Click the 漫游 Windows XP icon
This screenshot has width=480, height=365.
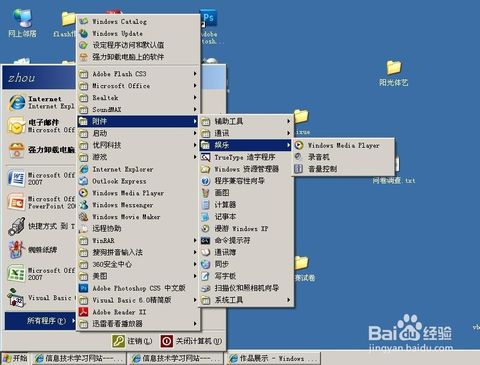click(206, 229)
